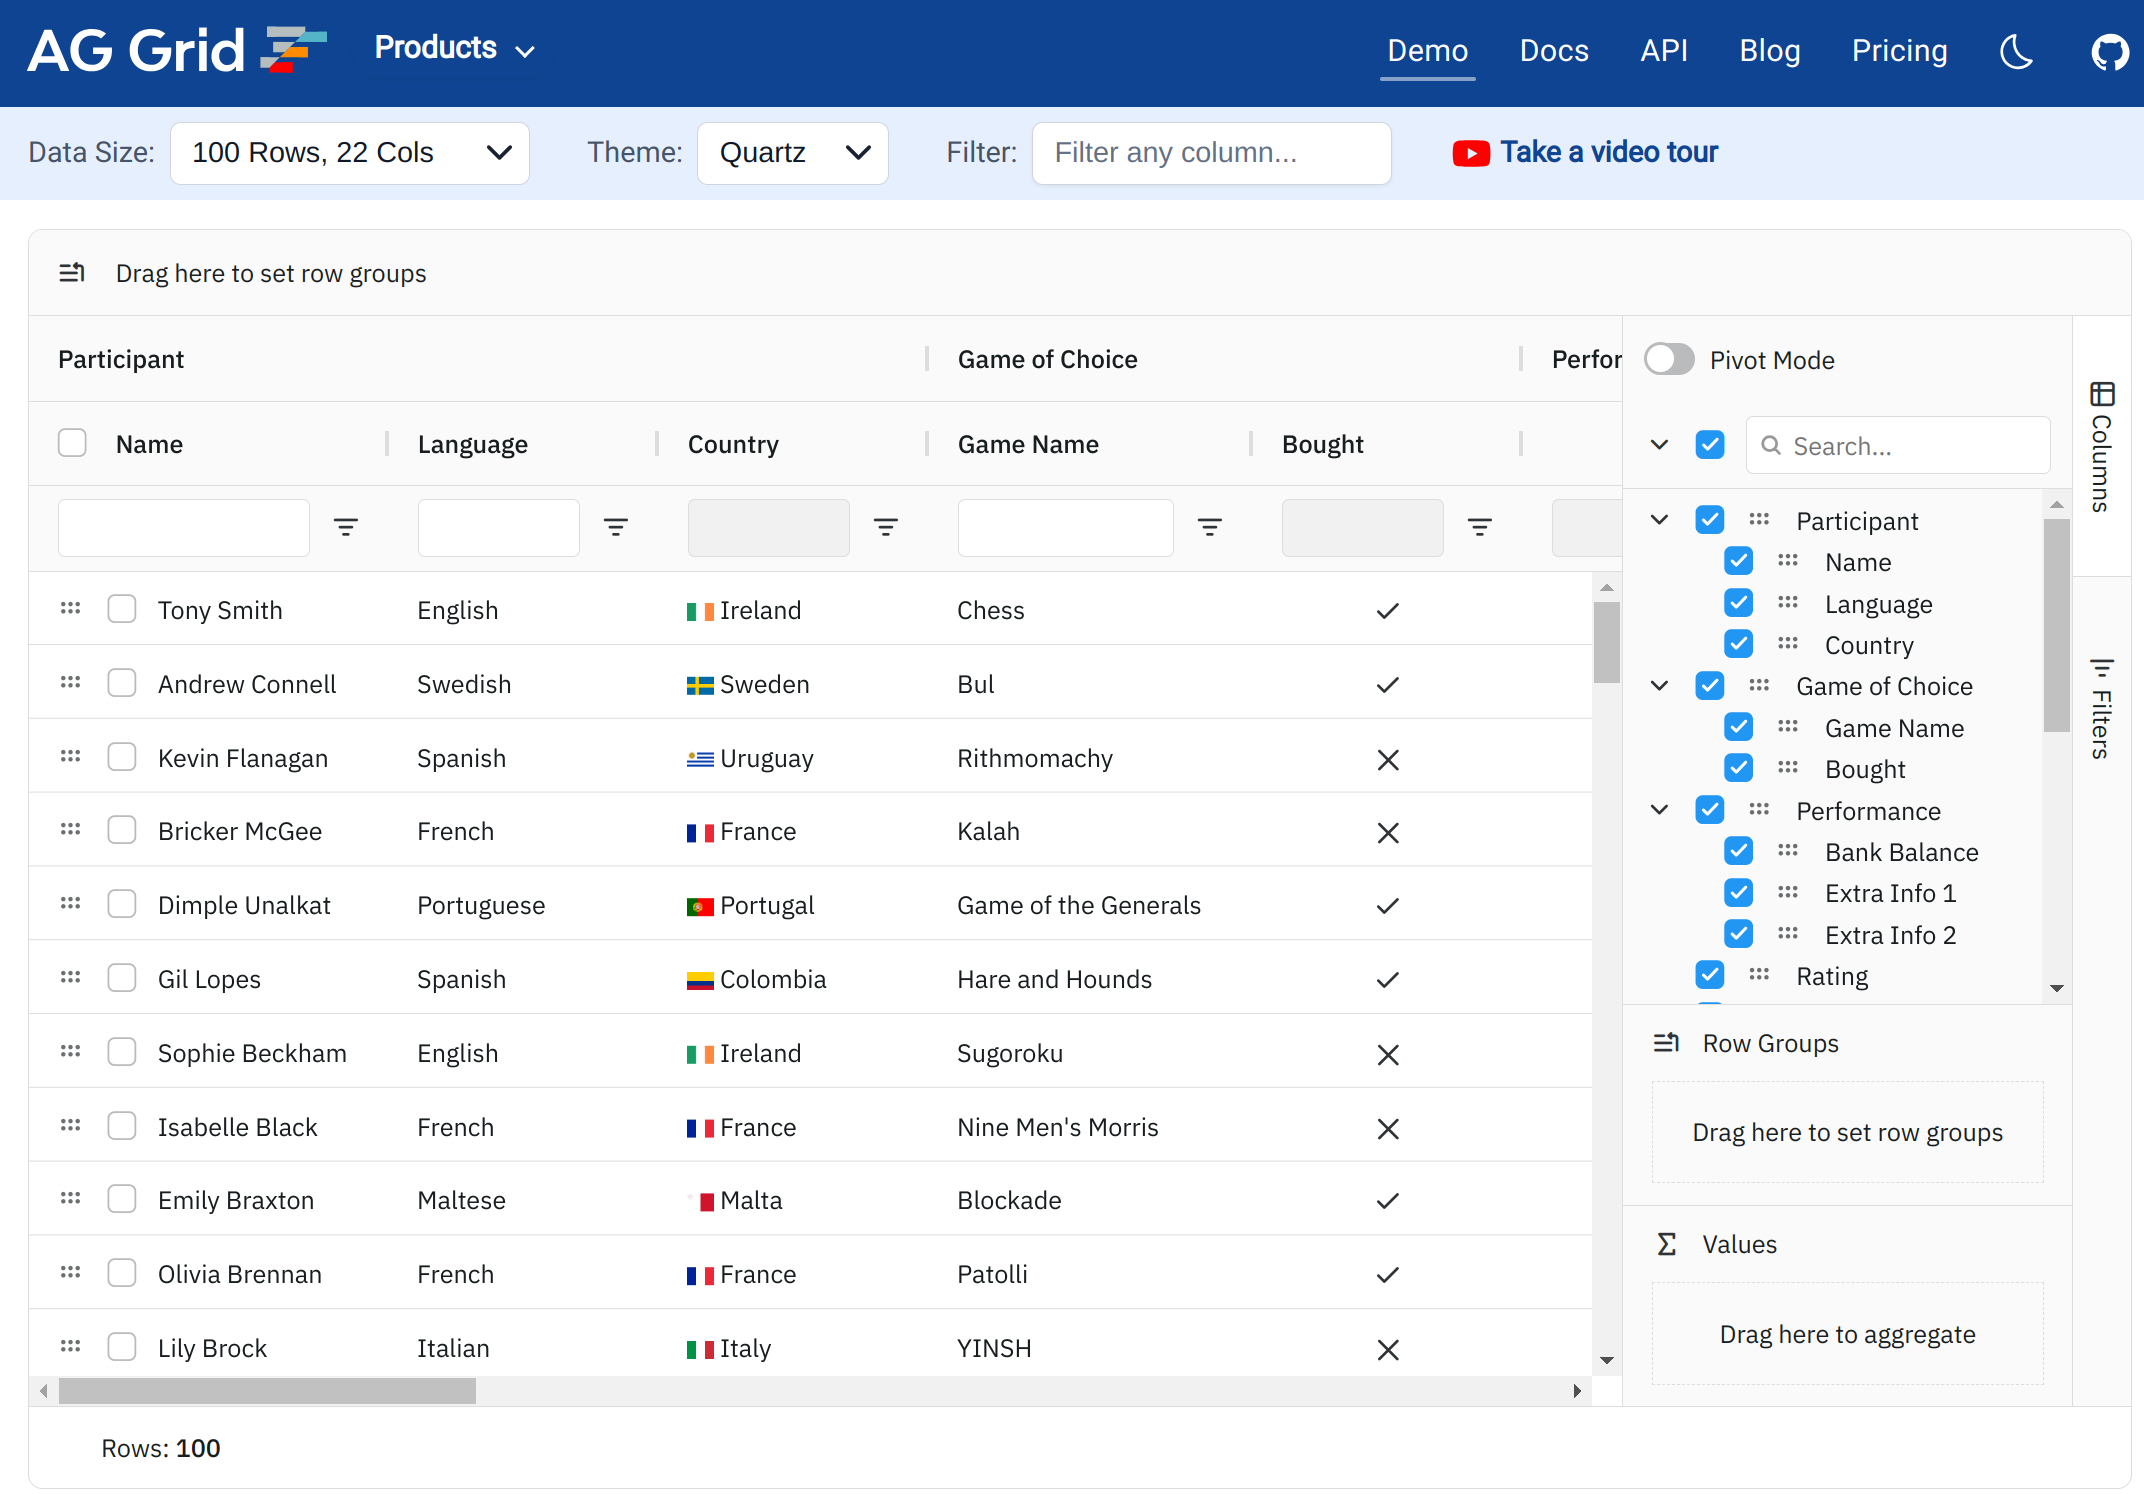Click the YouTube video tour icon

click(x=1471, y=153)
